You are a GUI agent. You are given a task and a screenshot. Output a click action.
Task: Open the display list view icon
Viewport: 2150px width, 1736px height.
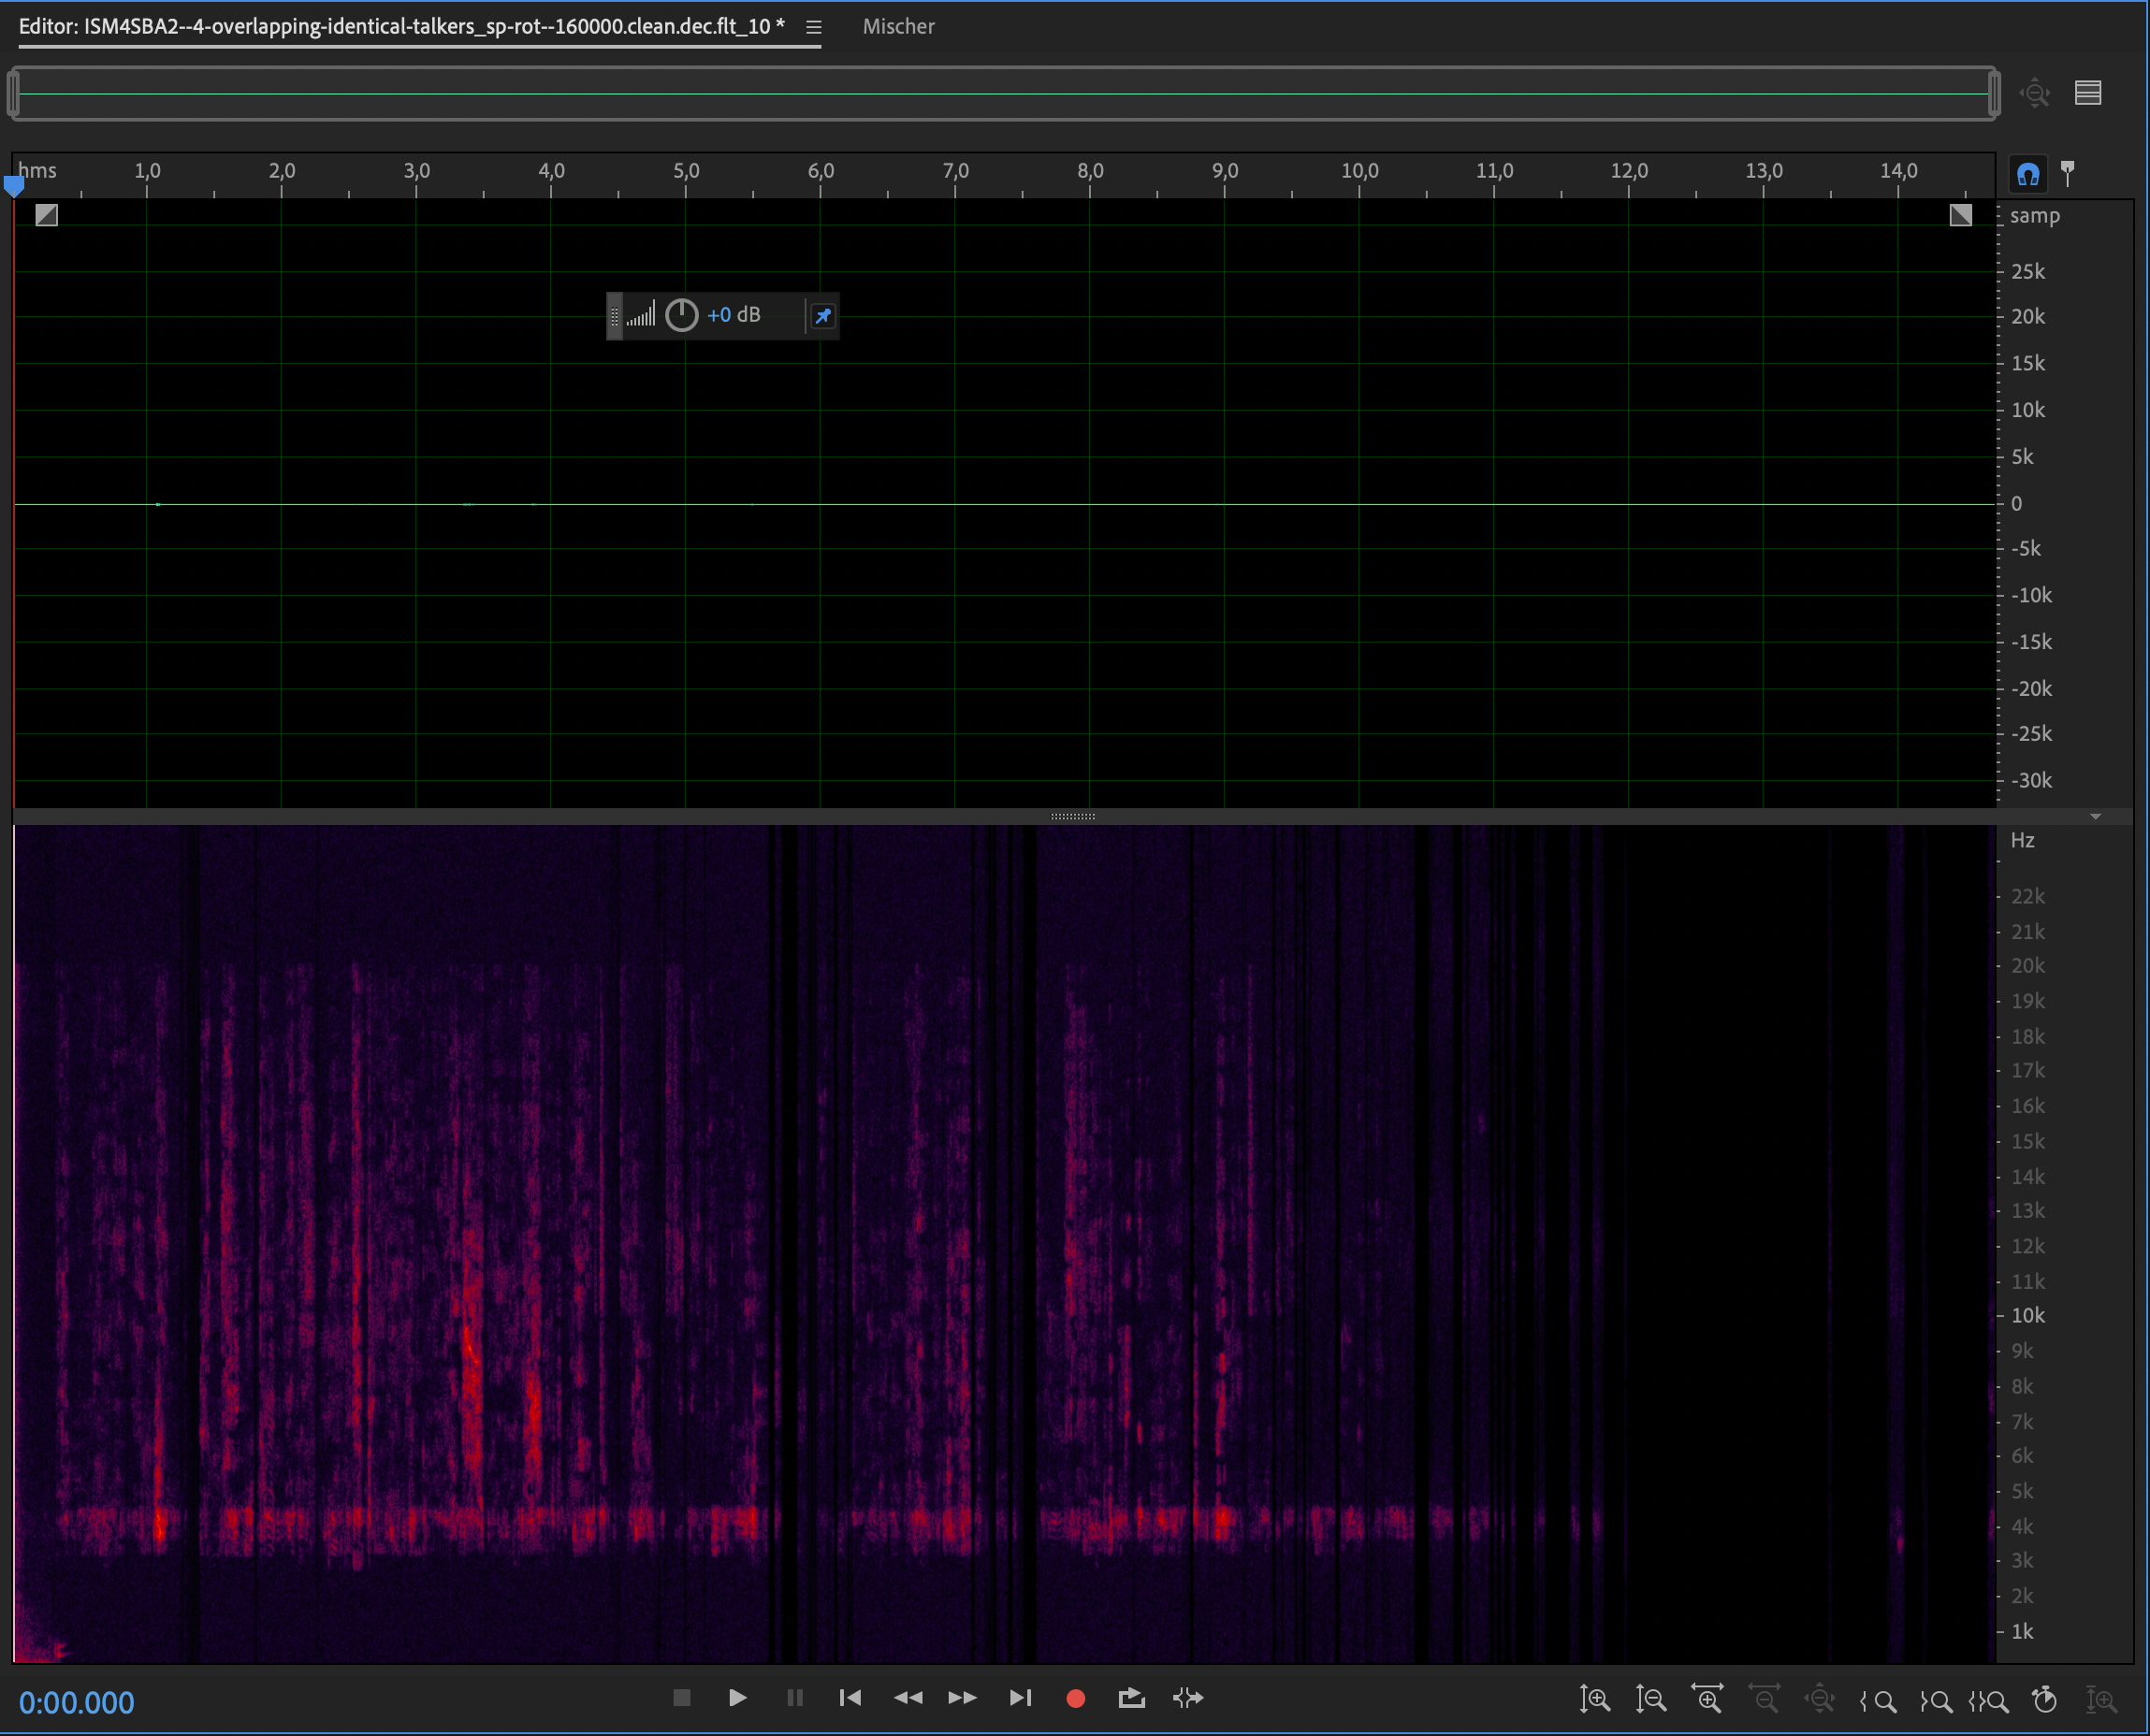pos(2088,93)
